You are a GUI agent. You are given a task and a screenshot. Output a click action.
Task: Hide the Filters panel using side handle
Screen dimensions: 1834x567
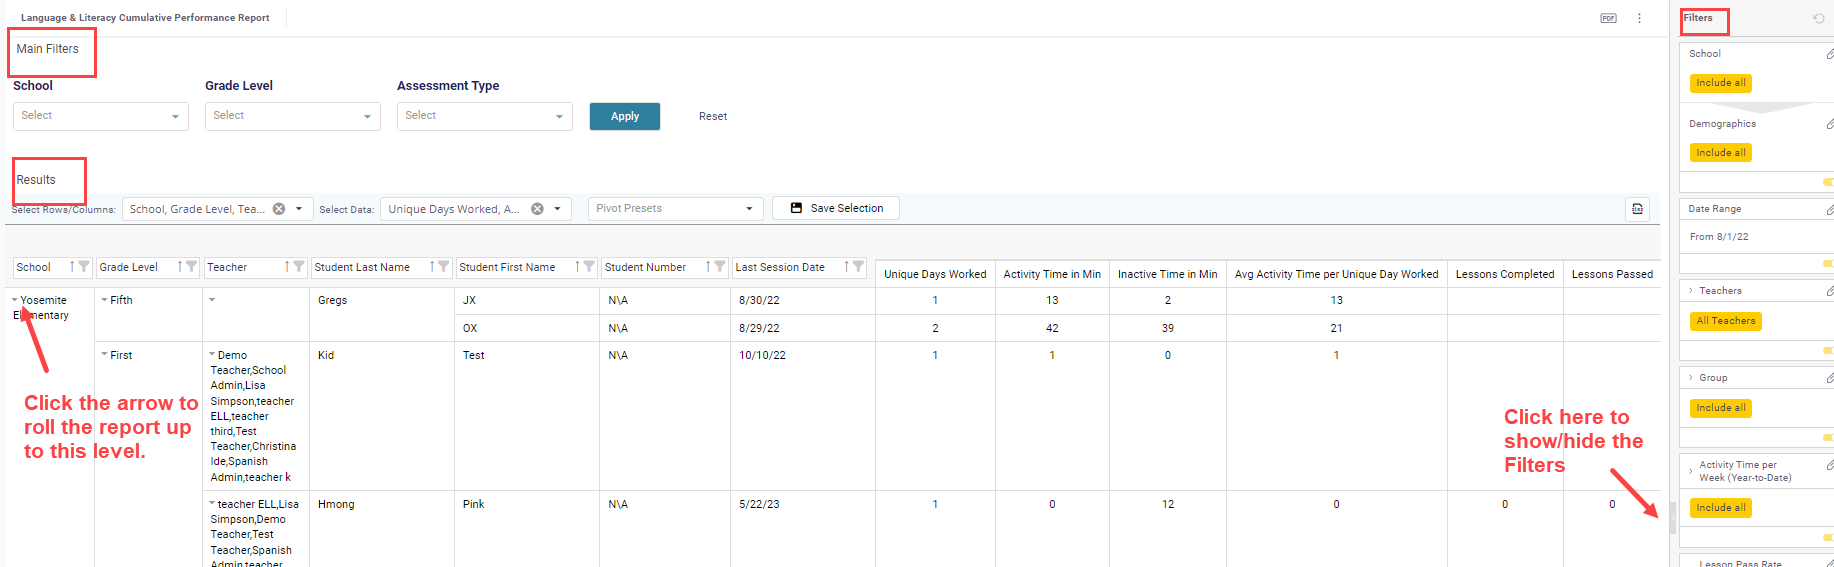pyautogui.click(x=1672, y=518)
